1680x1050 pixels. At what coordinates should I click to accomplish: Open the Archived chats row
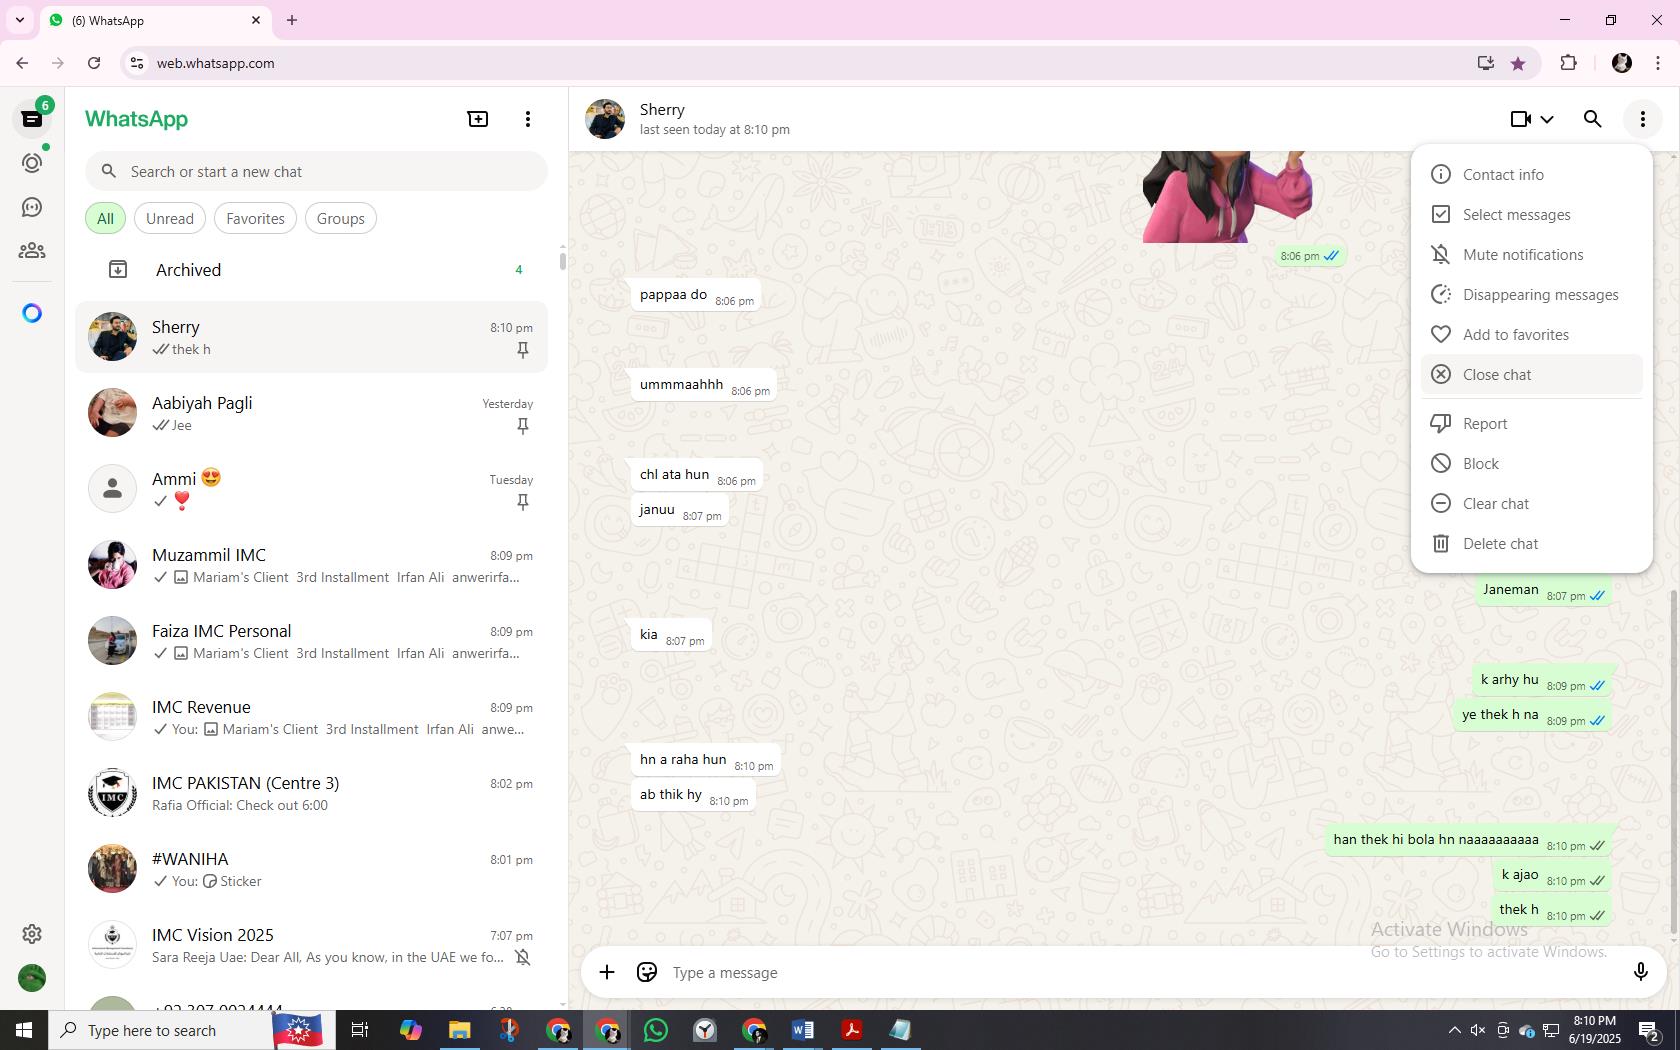[x=311, y=269]
